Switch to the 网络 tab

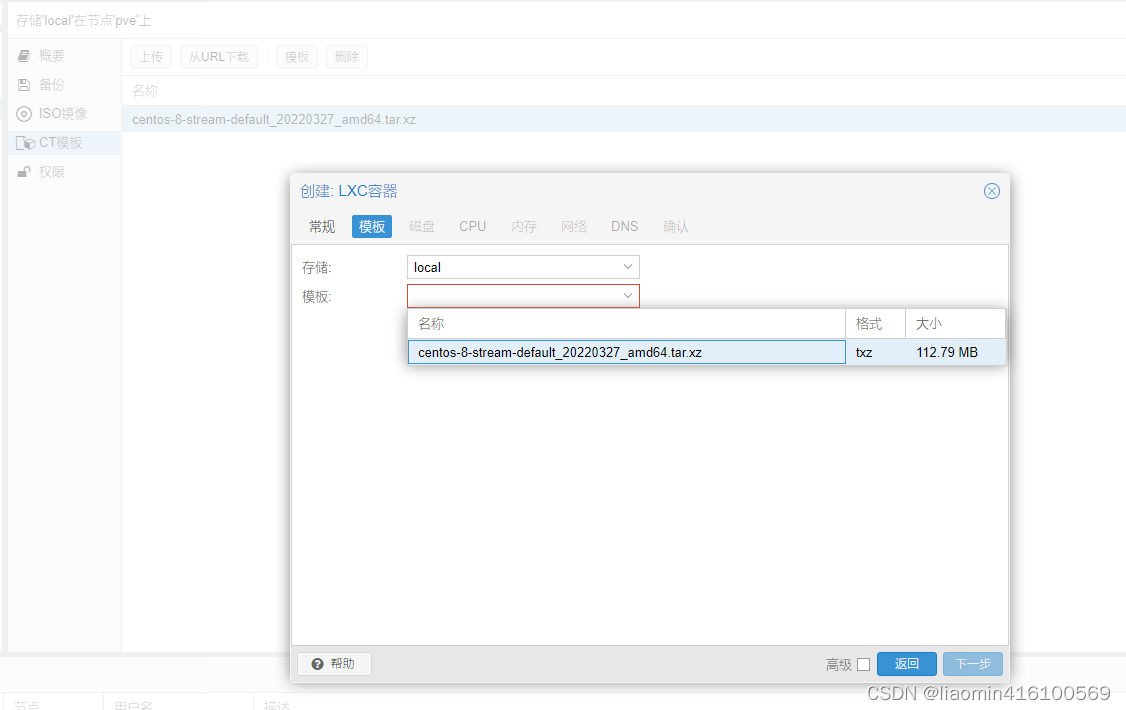[574, 227]
